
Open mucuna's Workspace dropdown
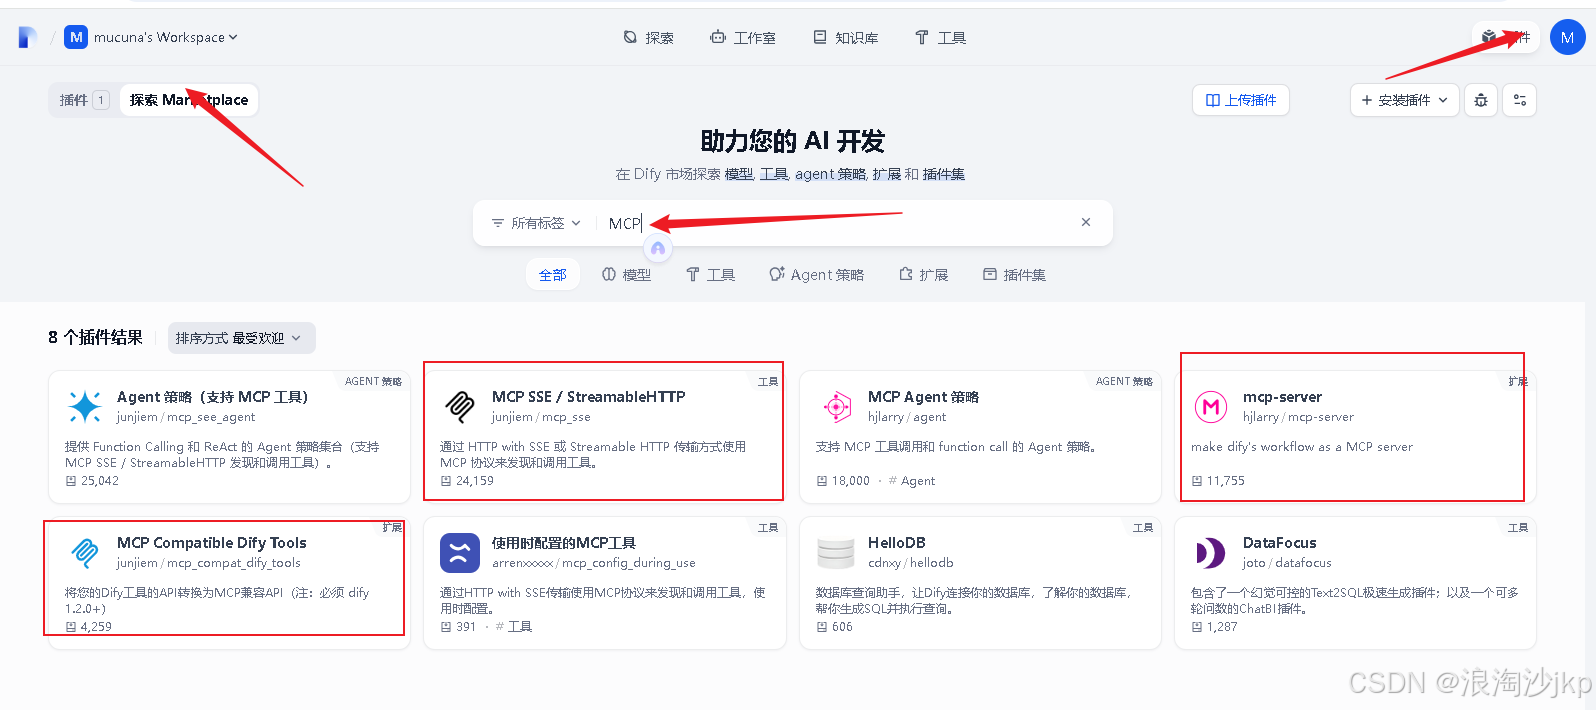coord(151,37)
